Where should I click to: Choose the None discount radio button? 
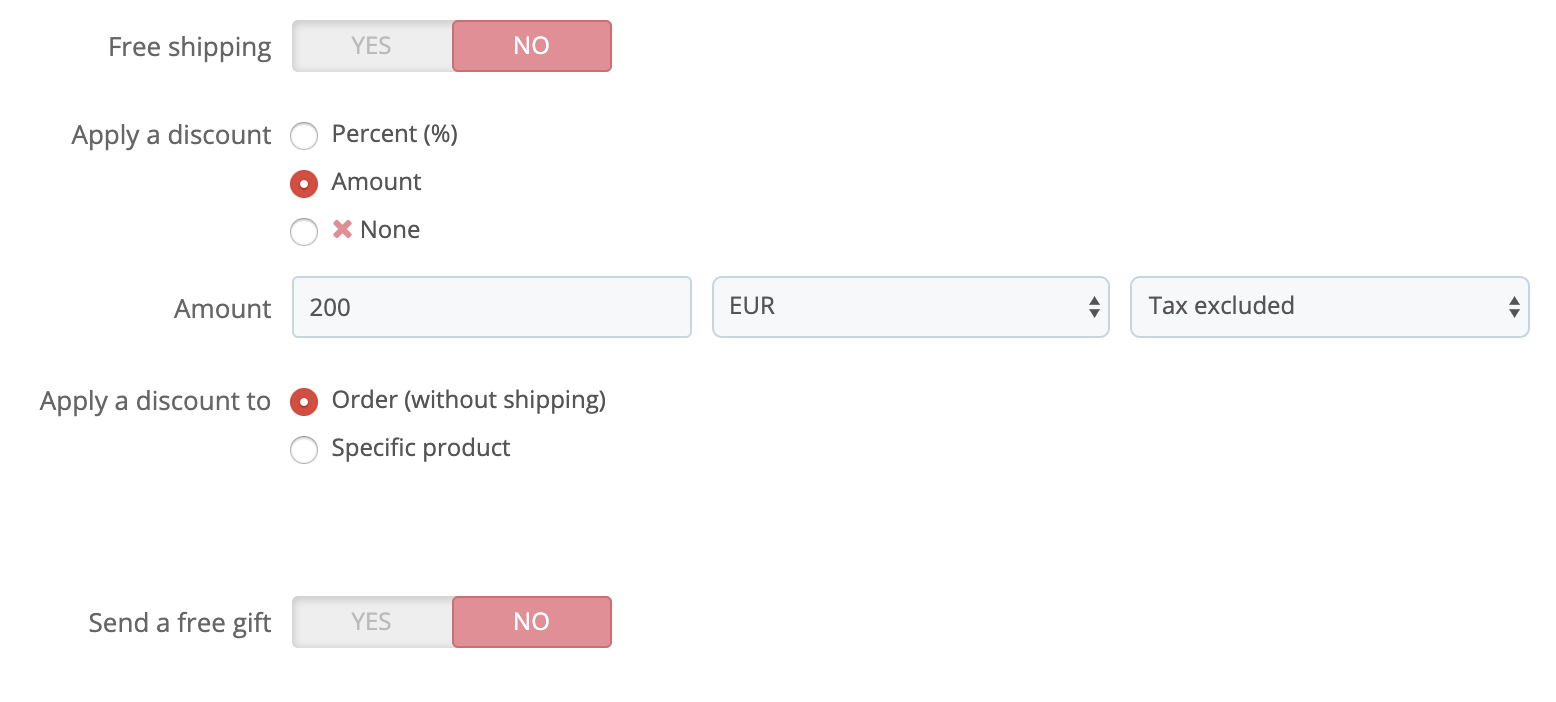tap(304, 232)
